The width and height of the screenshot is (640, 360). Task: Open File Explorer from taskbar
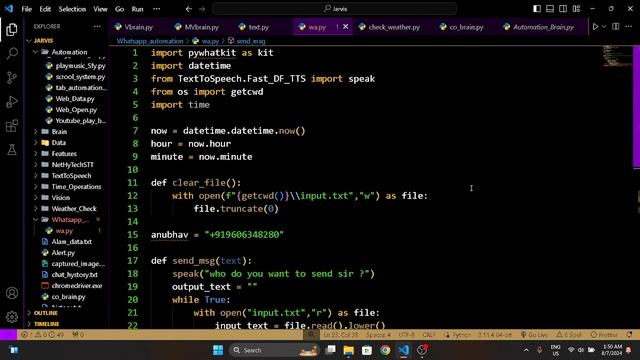coord(349,350)
